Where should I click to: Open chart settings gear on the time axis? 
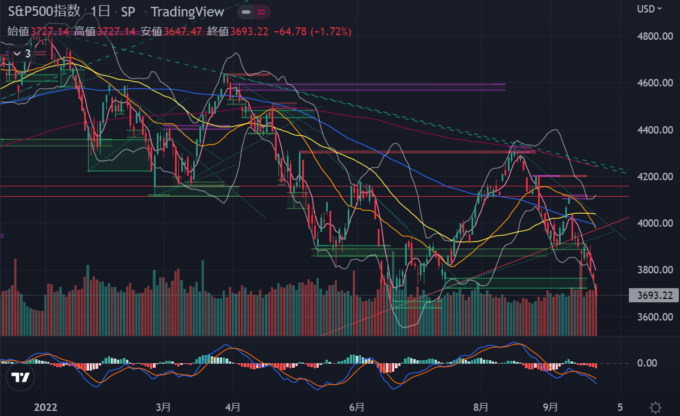(x=654, y=406)
